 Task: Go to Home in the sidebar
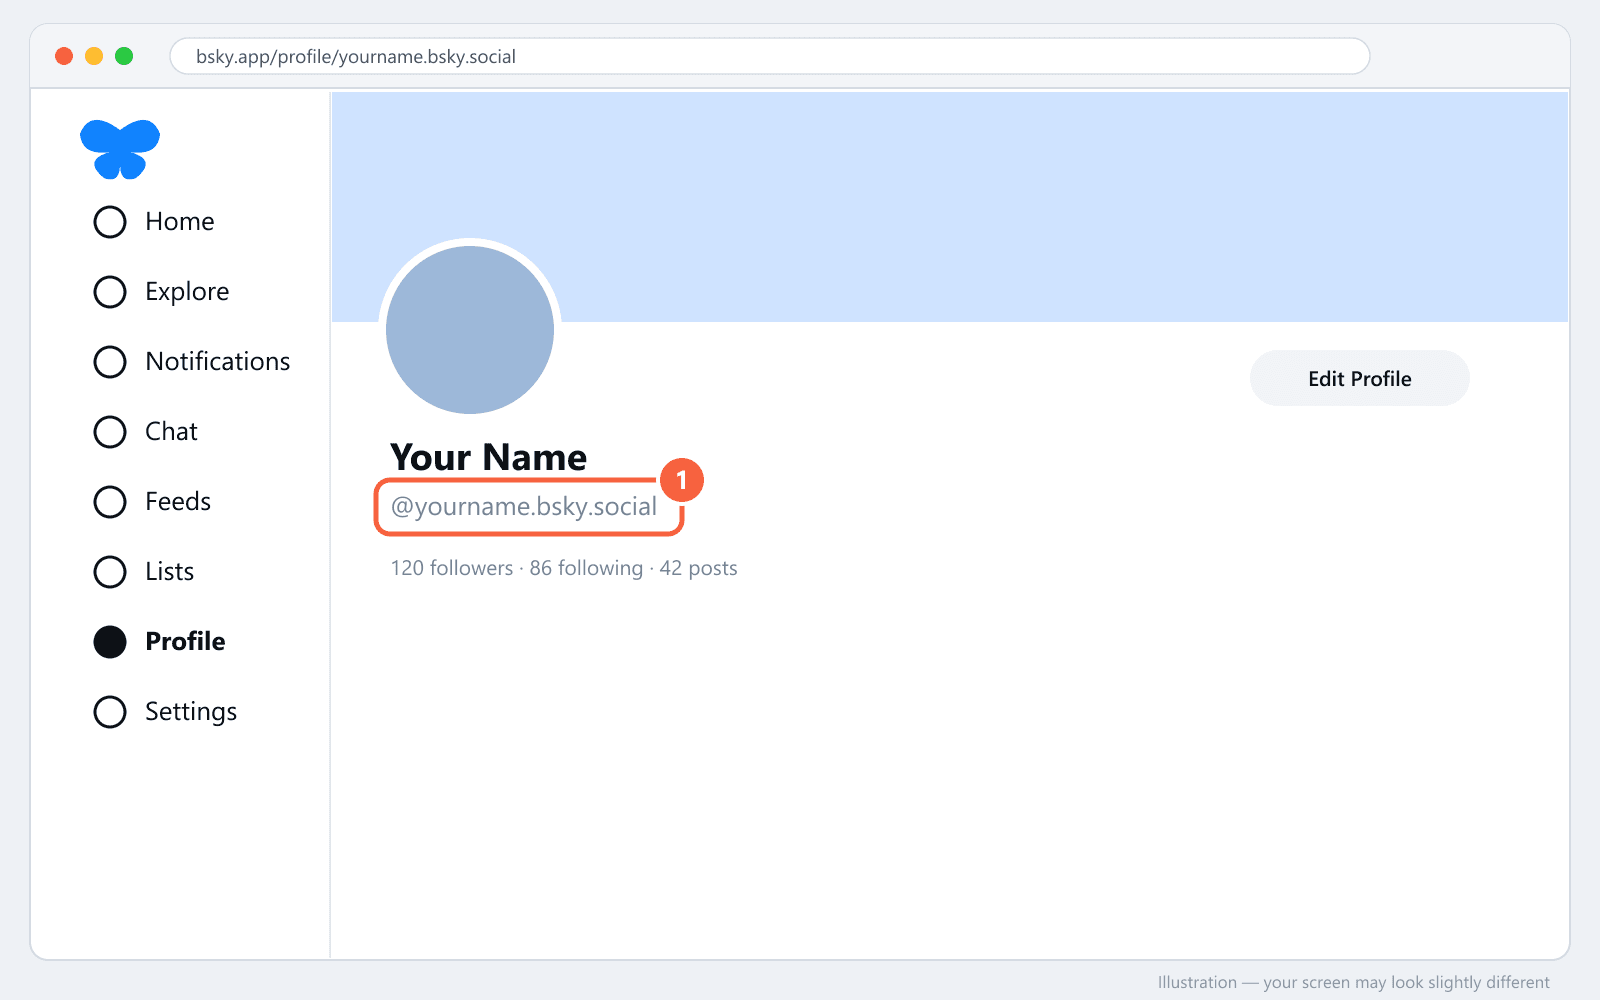click(x=180, y=221)
